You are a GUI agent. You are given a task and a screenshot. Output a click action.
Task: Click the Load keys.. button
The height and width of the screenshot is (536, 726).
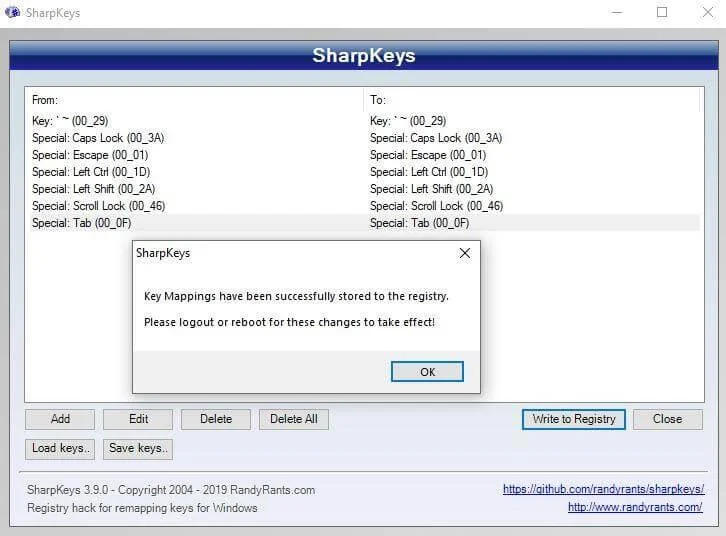(60, 449)
